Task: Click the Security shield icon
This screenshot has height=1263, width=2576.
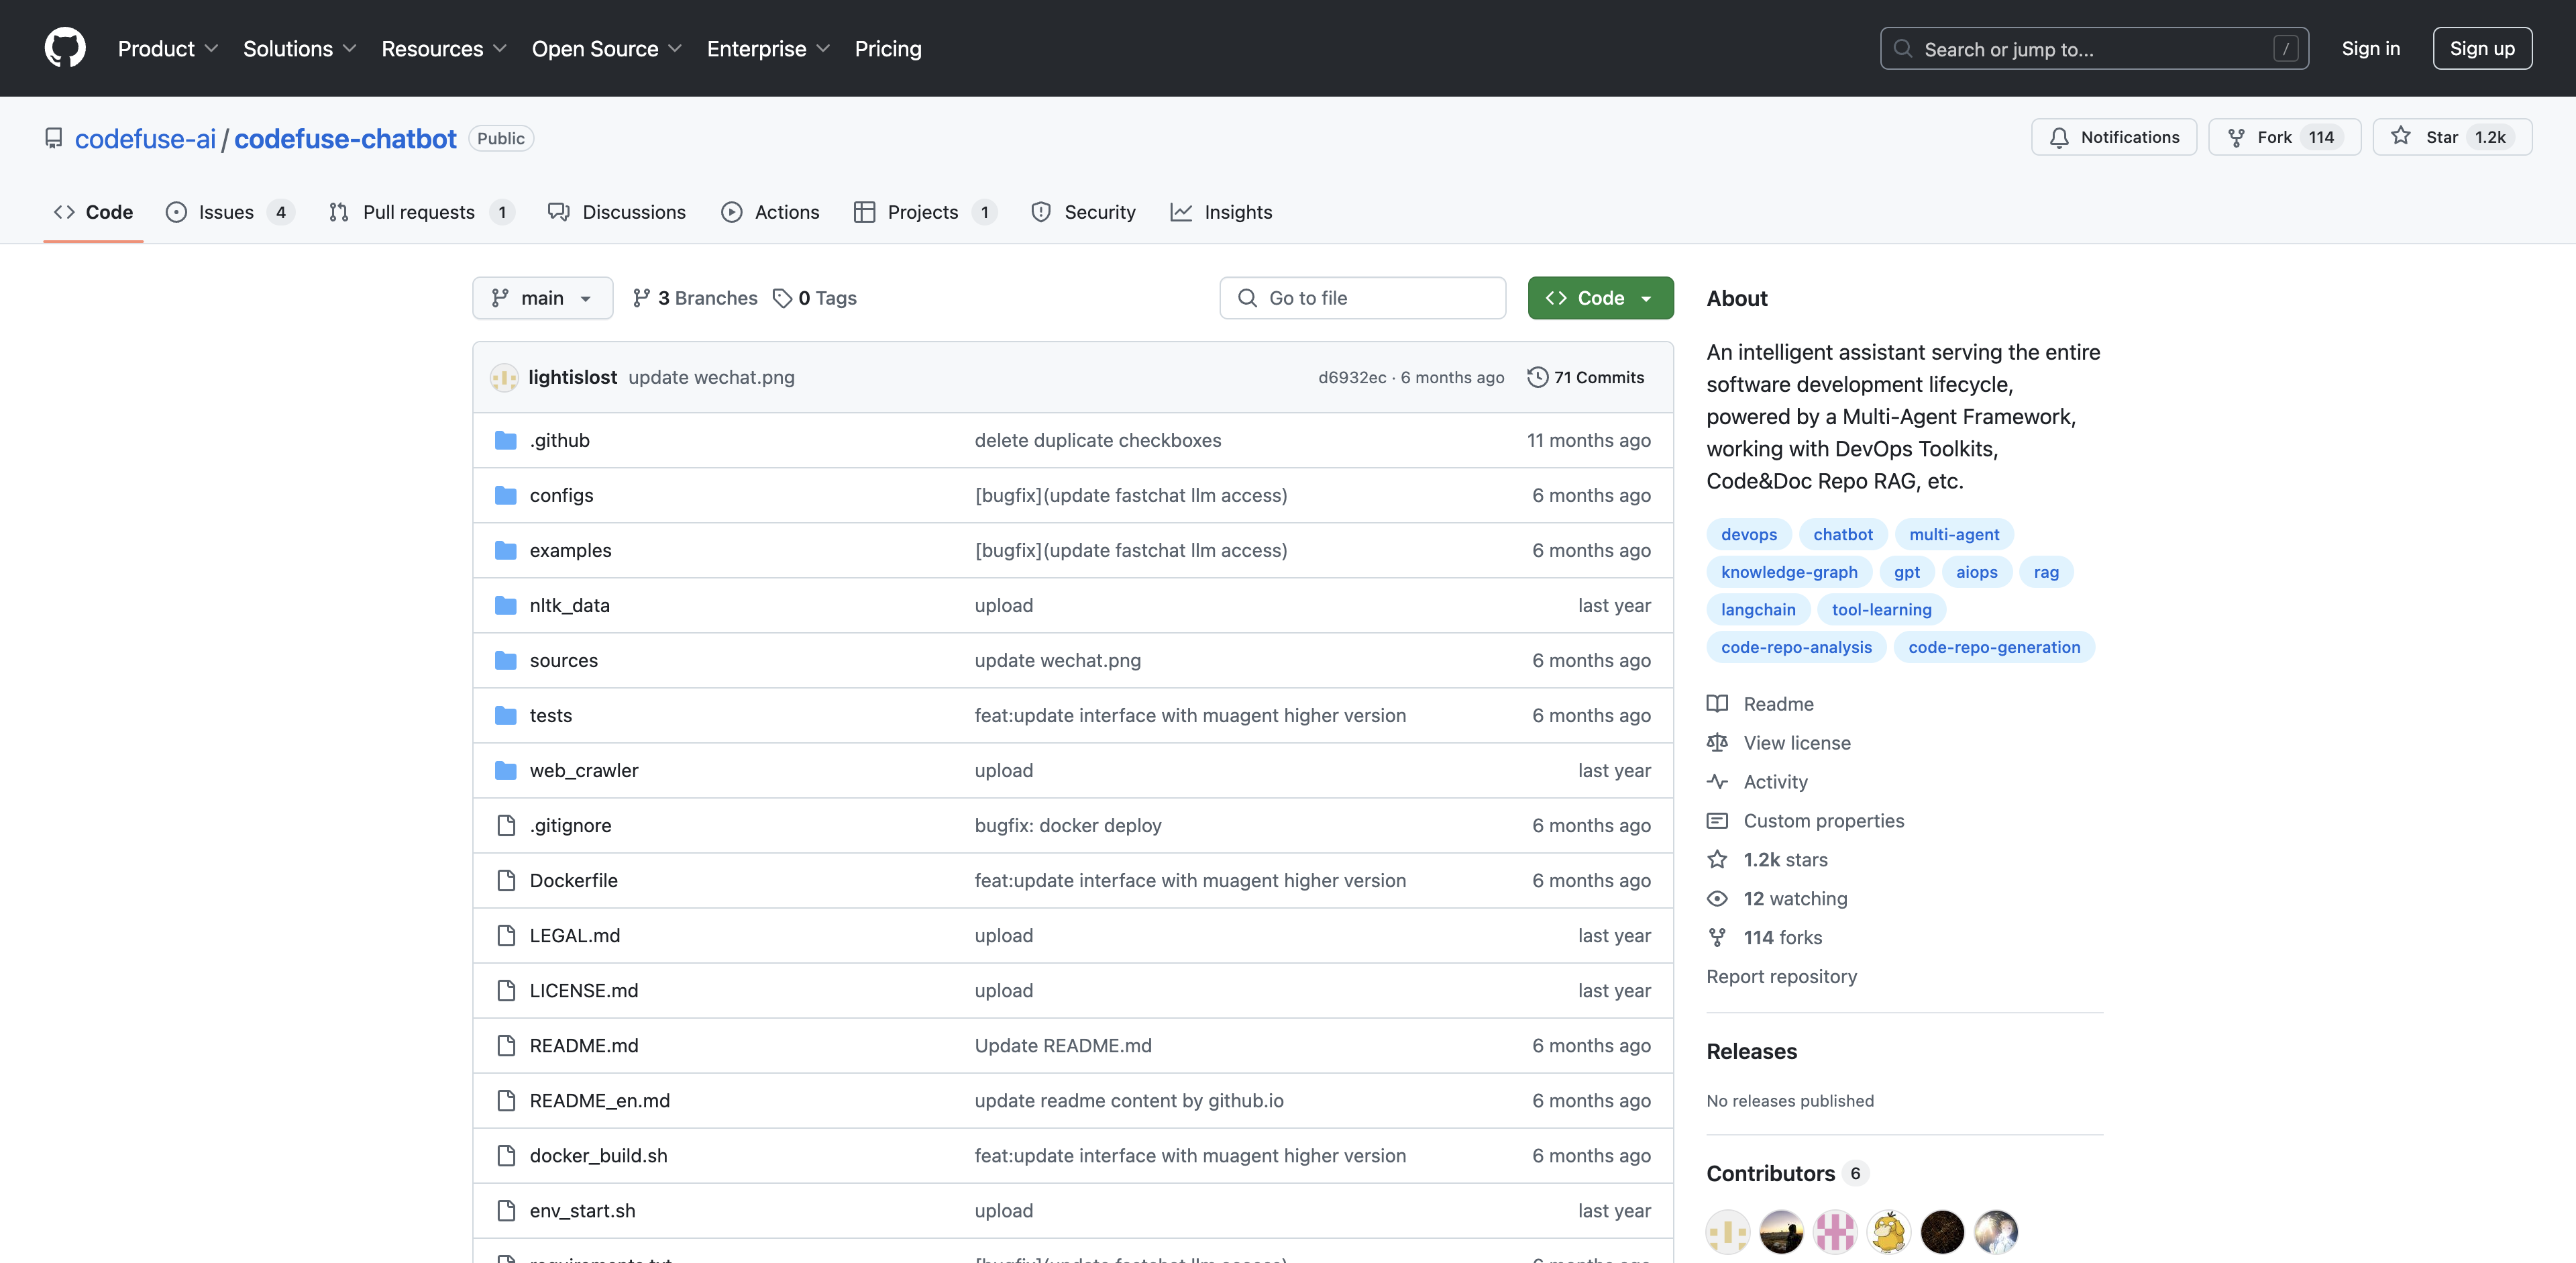Action: pos(1038,211)
